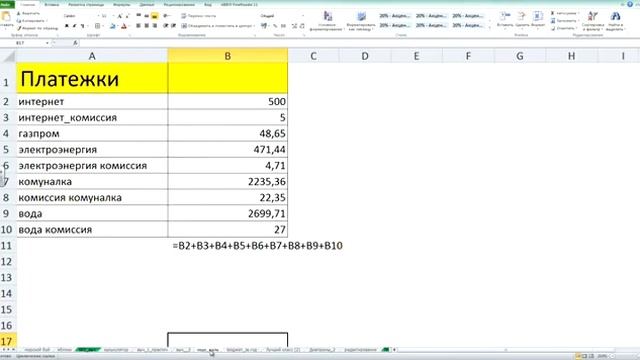Apply comma thousands separator style

(283, 26)
